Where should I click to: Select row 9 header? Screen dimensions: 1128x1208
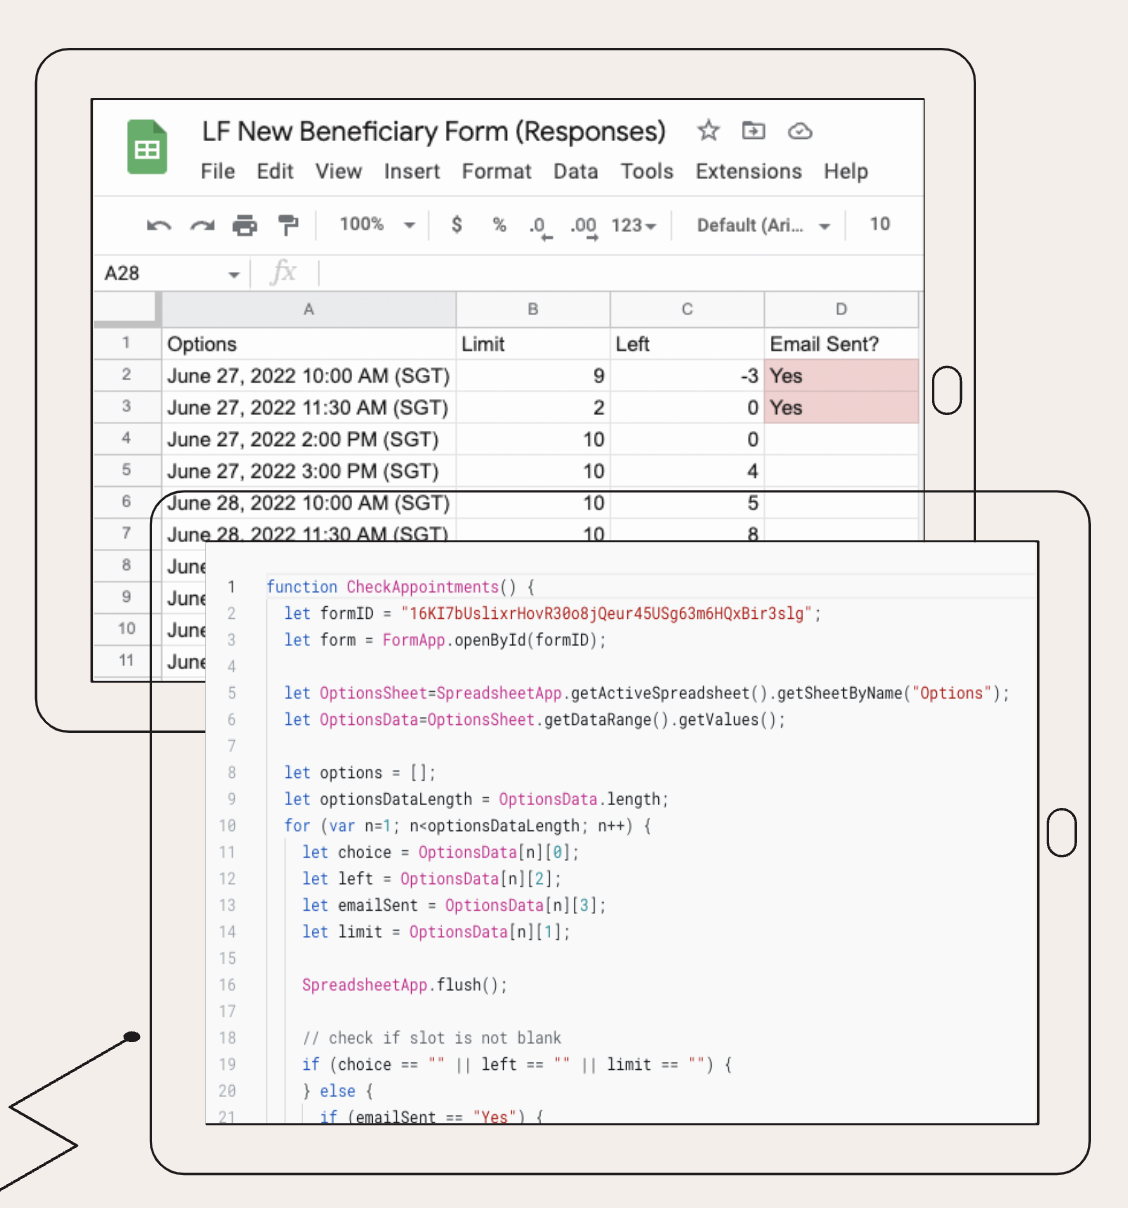click(x=127, y=597)
